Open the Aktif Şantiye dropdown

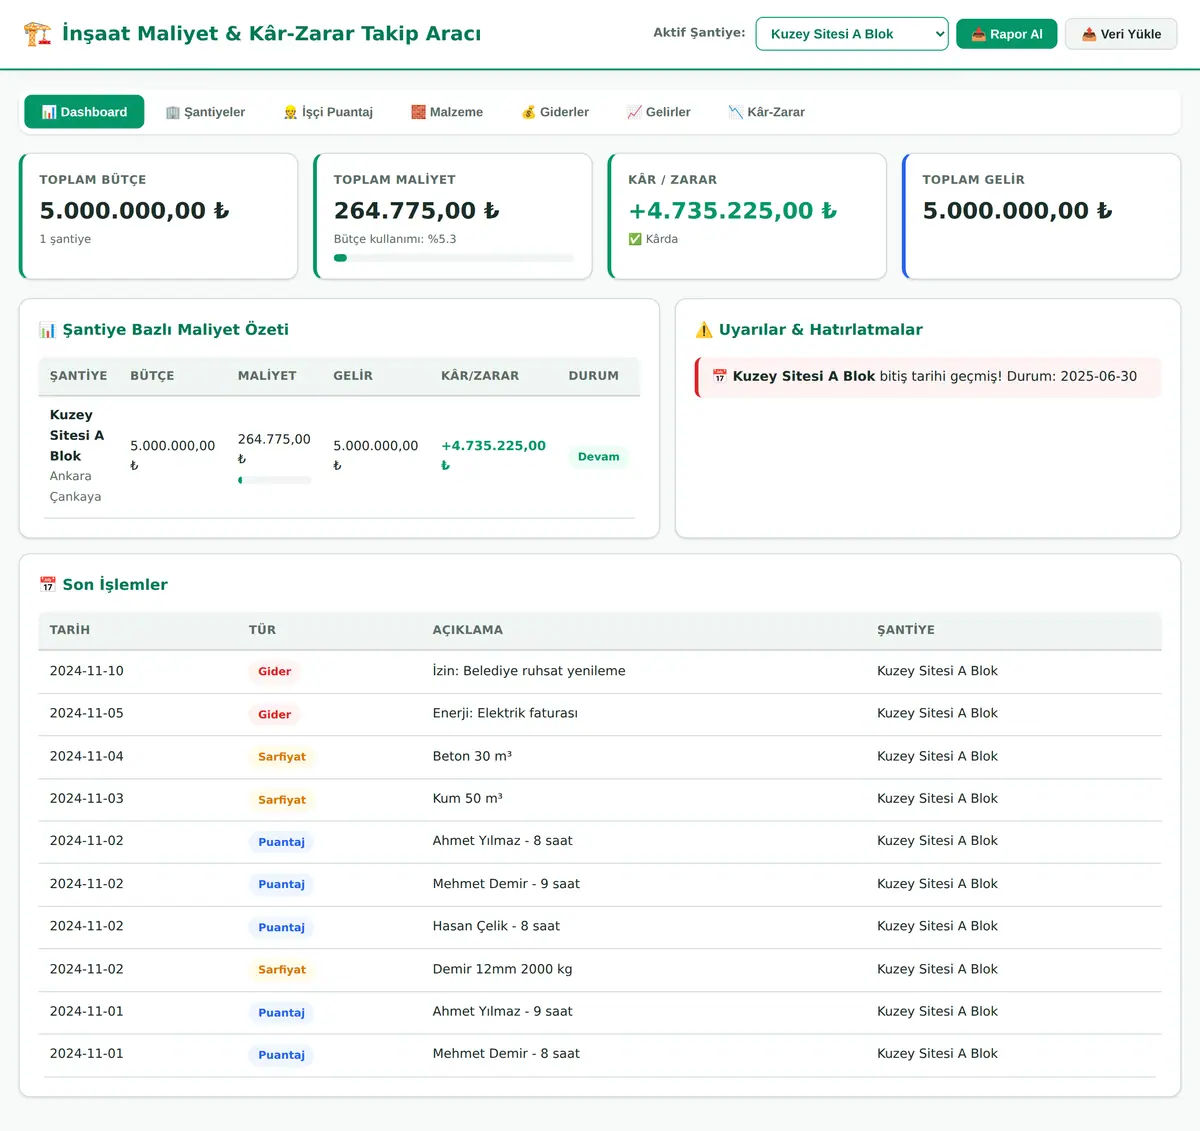coord(852,34)
